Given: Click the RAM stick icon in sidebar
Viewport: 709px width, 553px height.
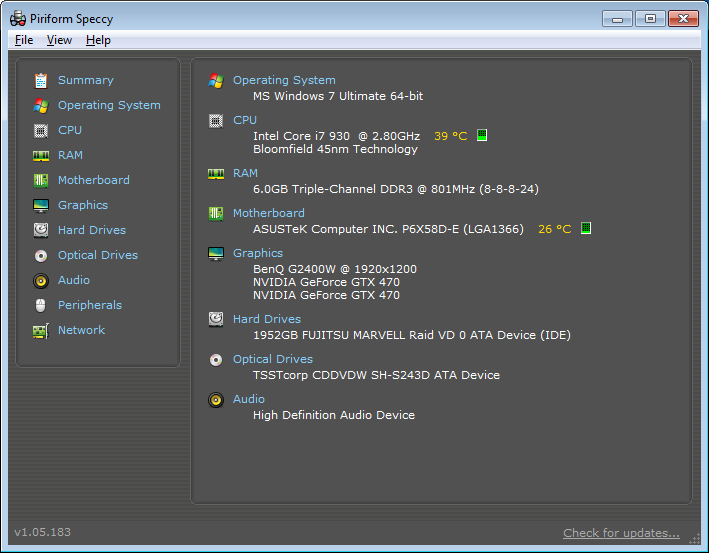Looking at the screenshot, I should 41,156.
